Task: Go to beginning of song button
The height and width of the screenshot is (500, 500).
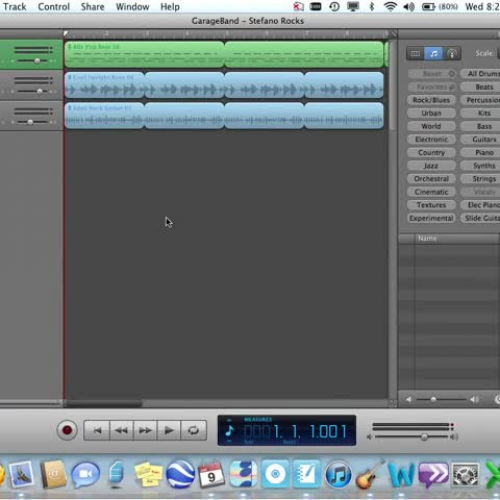Action: [x=97, y=430]
